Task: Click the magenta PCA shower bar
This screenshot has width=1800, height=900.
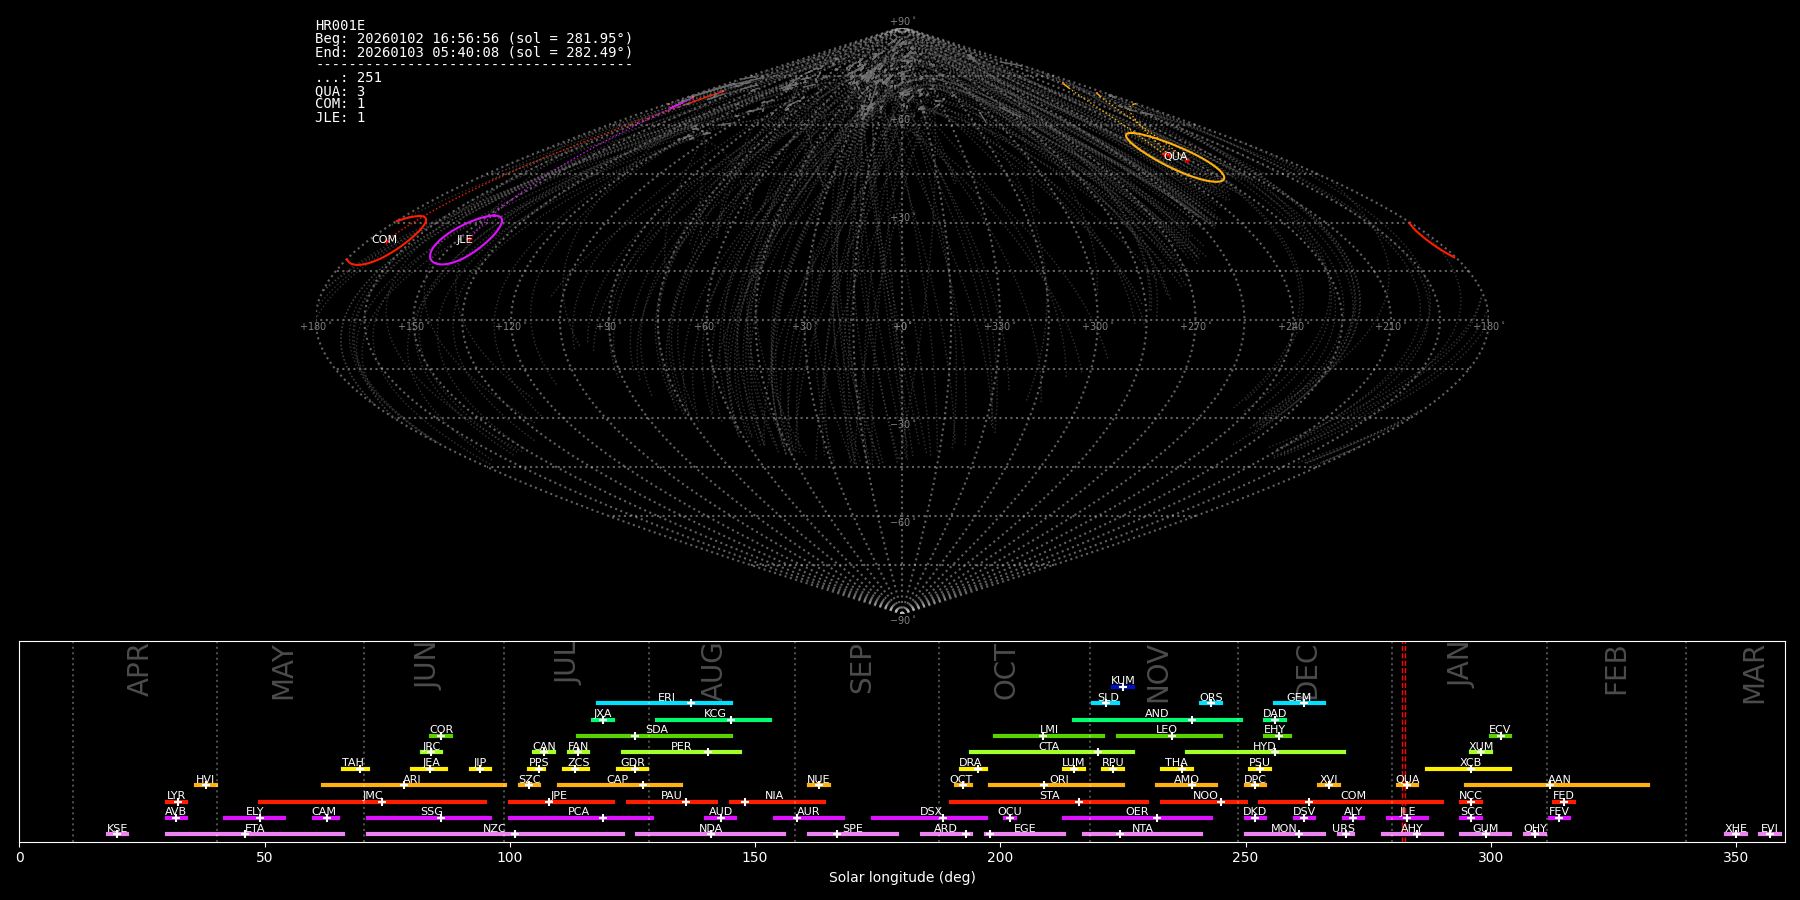Action: (580, 818)
